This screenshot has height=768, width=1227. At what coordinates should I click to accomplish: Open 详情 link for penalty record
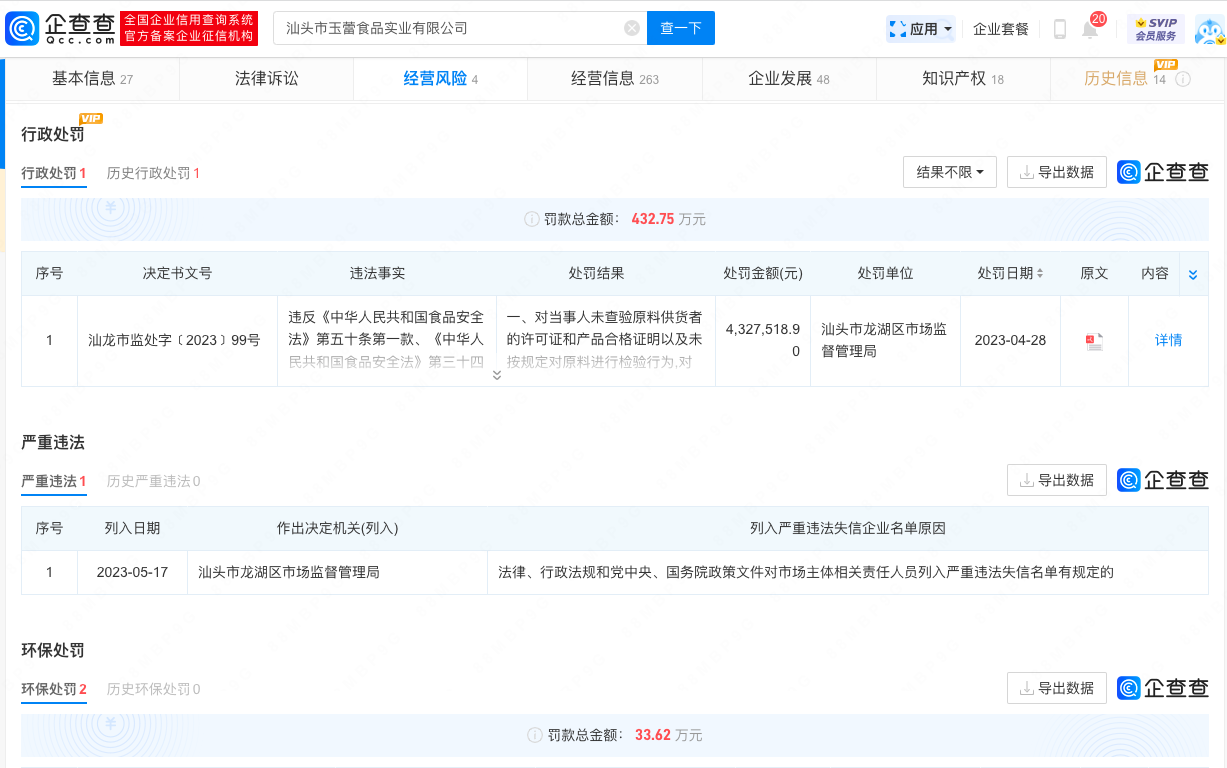pyautogui.click(x=1168, y=340)
